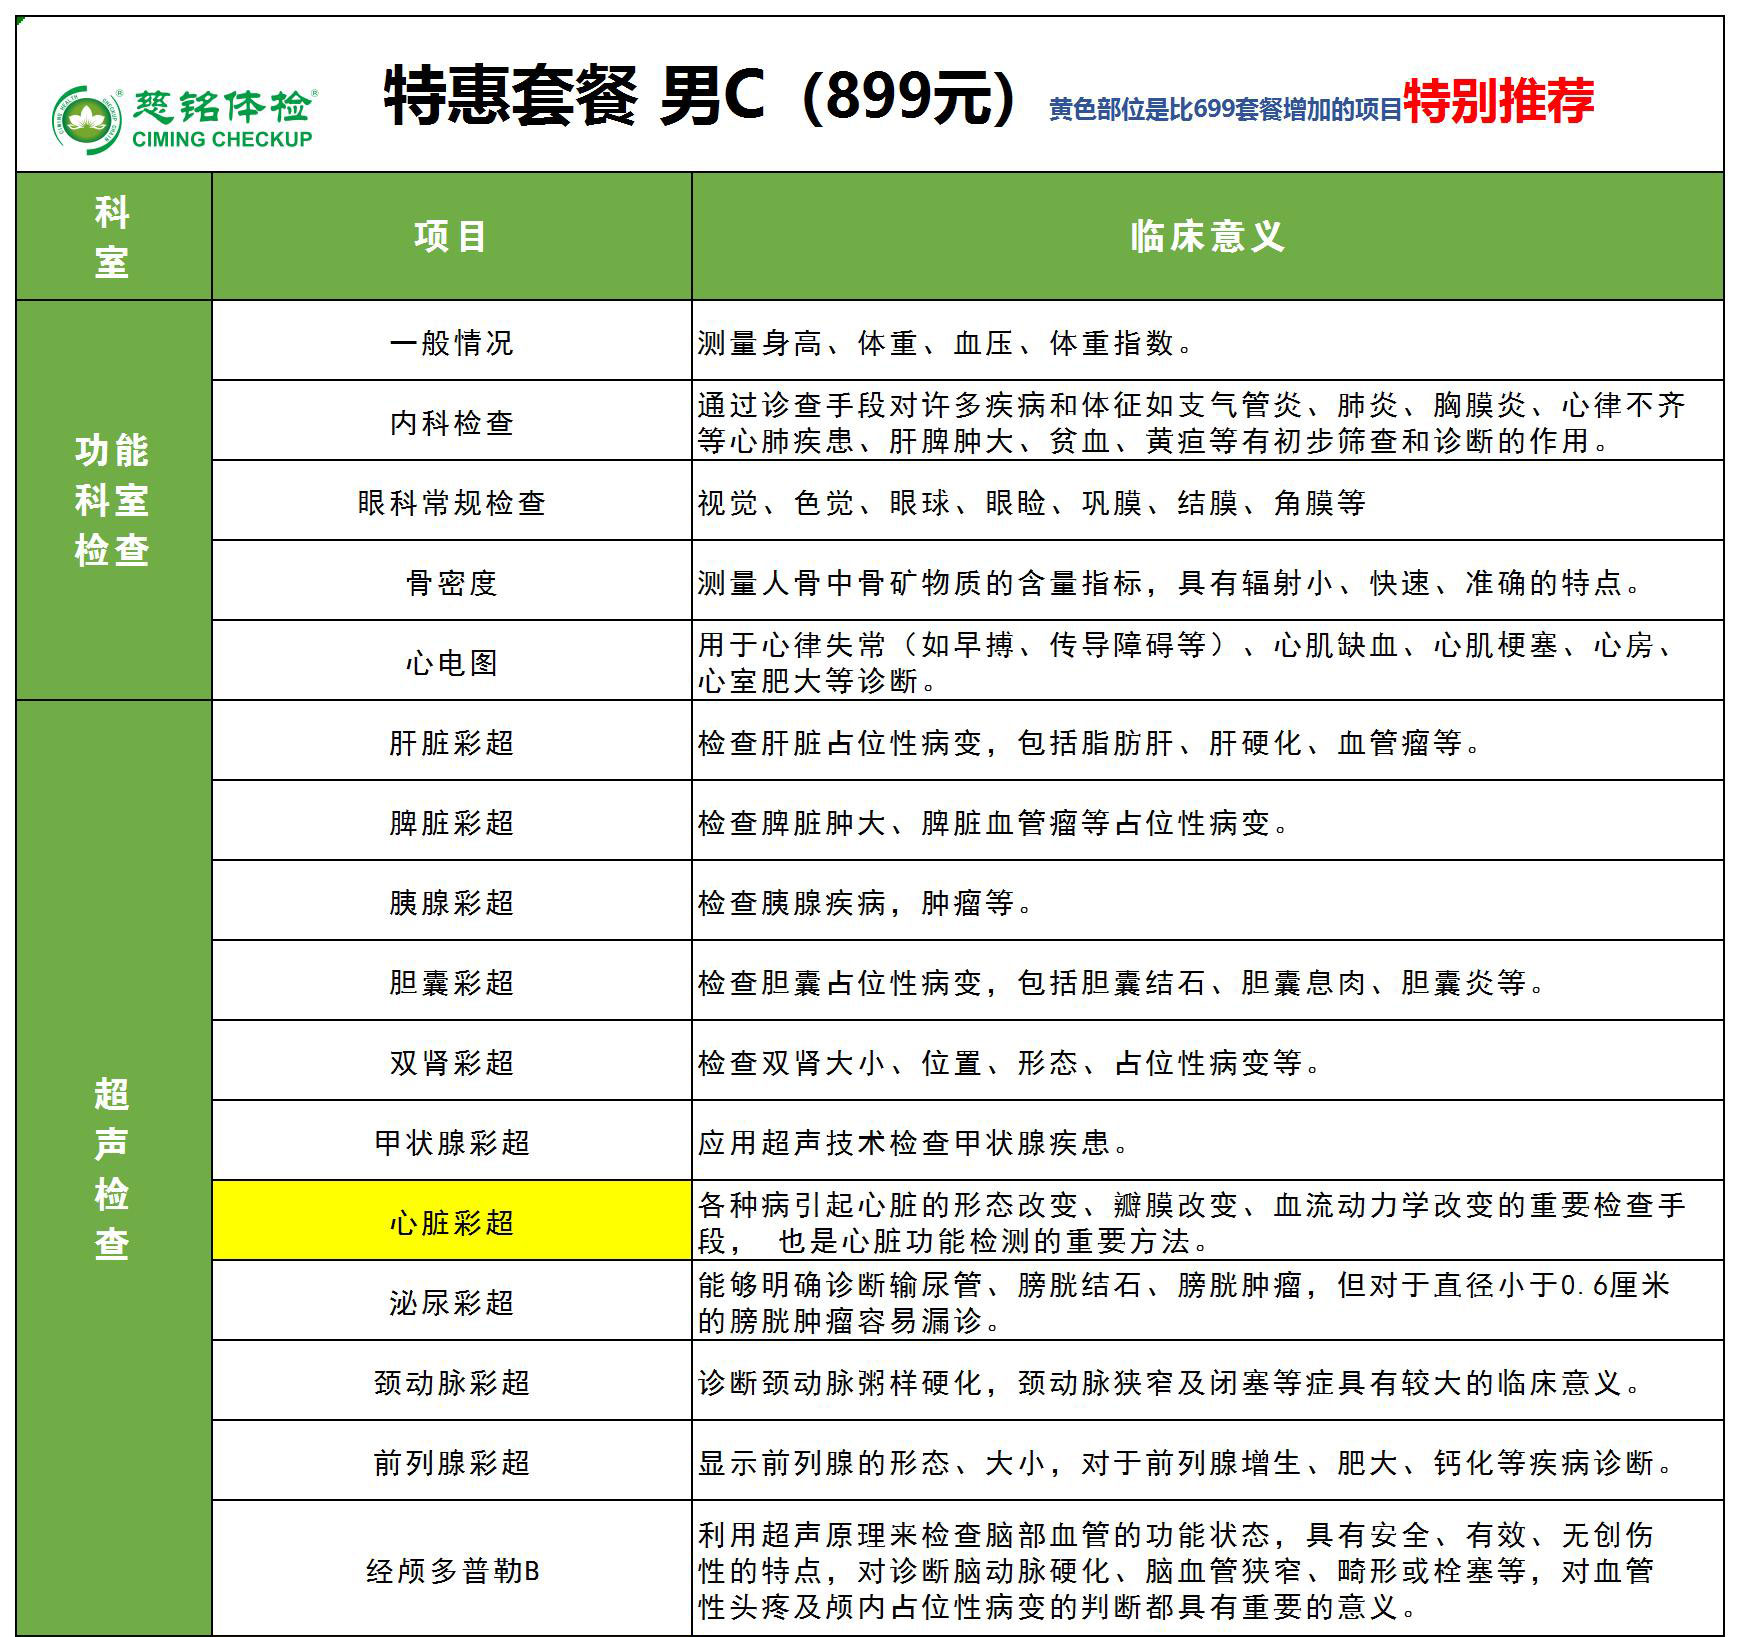
Task: Select the 双肾彩超 item cell
Action: [452, 1061]
